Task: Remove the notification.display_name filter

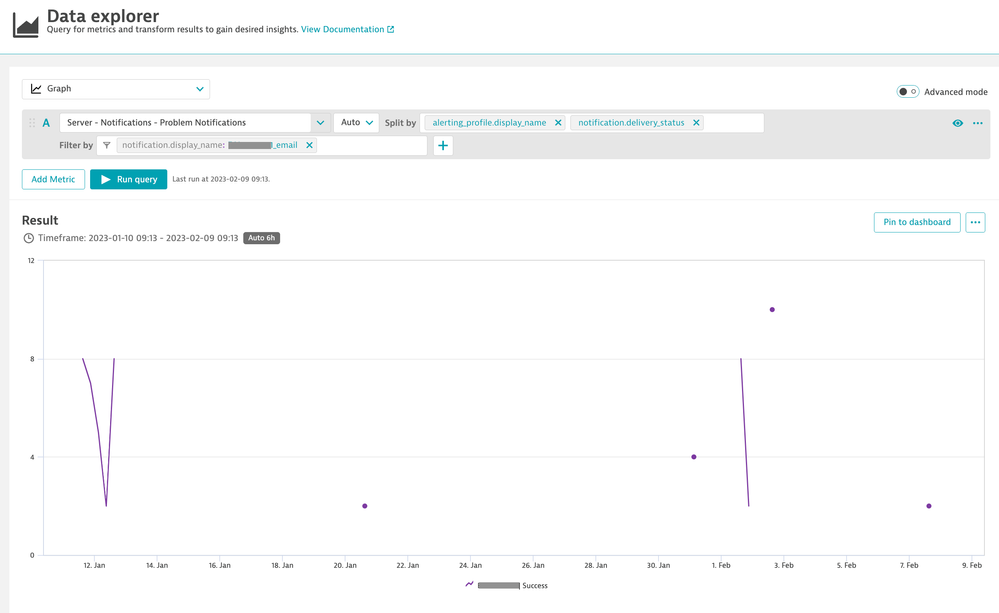Action: pos(309,145)
